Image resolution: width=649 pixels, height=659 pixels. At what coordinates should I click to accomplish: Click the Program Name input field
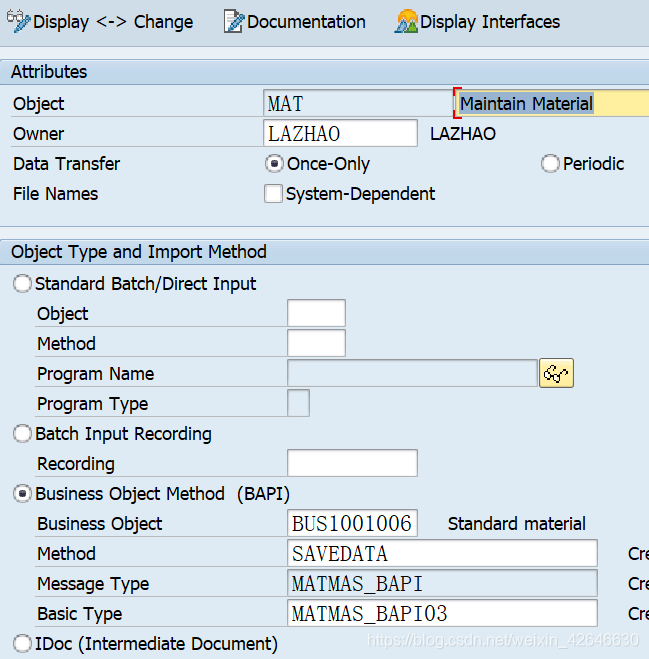[x=412, y=373]
